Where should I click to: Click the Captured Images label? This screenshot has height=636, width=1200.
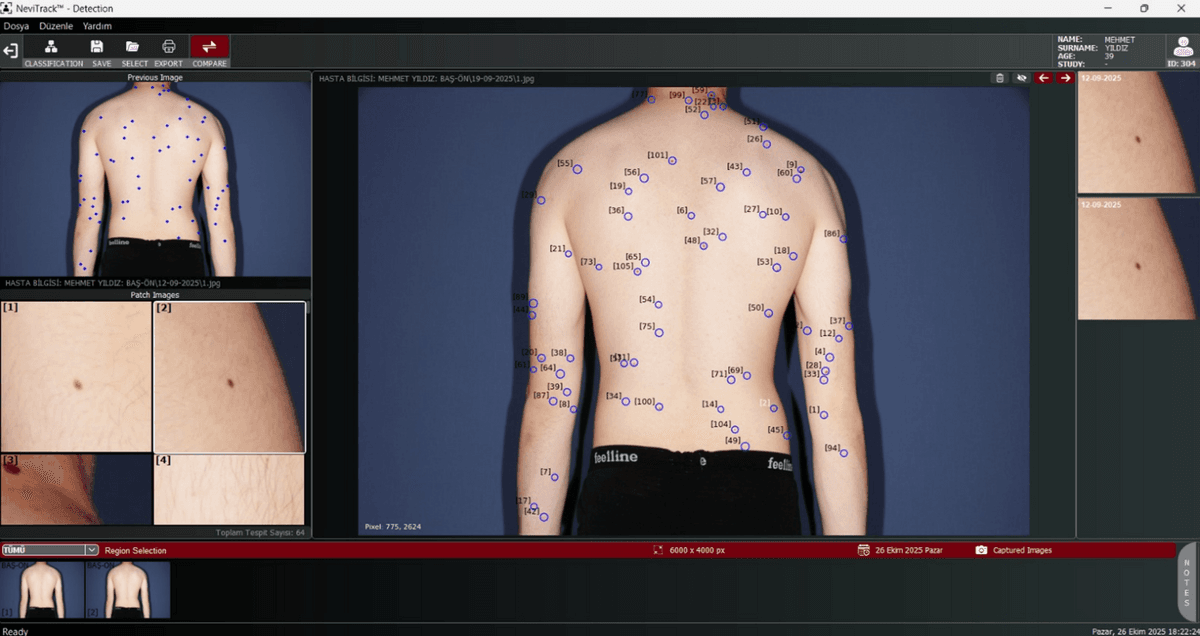(x=1022, y=551)
